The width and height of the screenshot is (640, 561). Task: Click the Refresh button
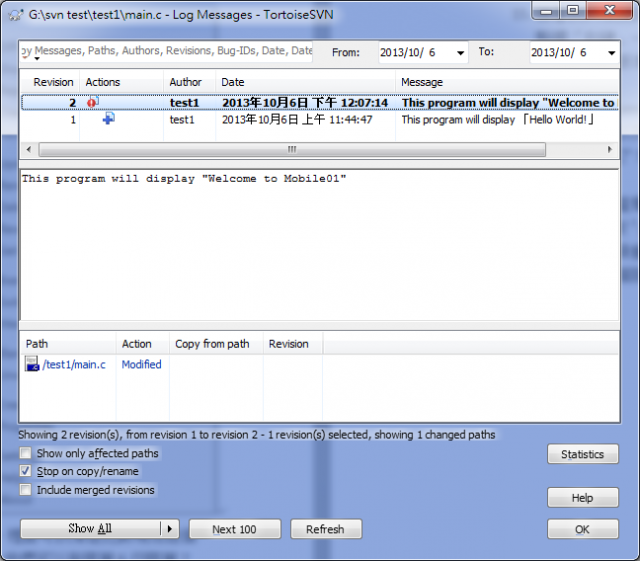click(x=326, y=529)
